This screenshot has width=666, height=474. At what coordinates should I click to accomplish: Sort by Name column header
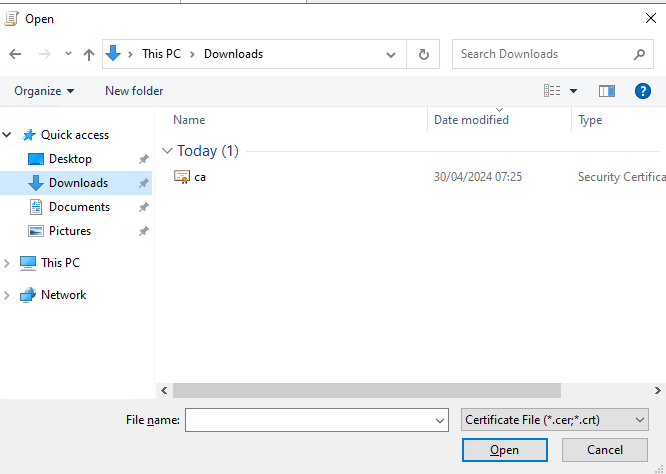189,120
